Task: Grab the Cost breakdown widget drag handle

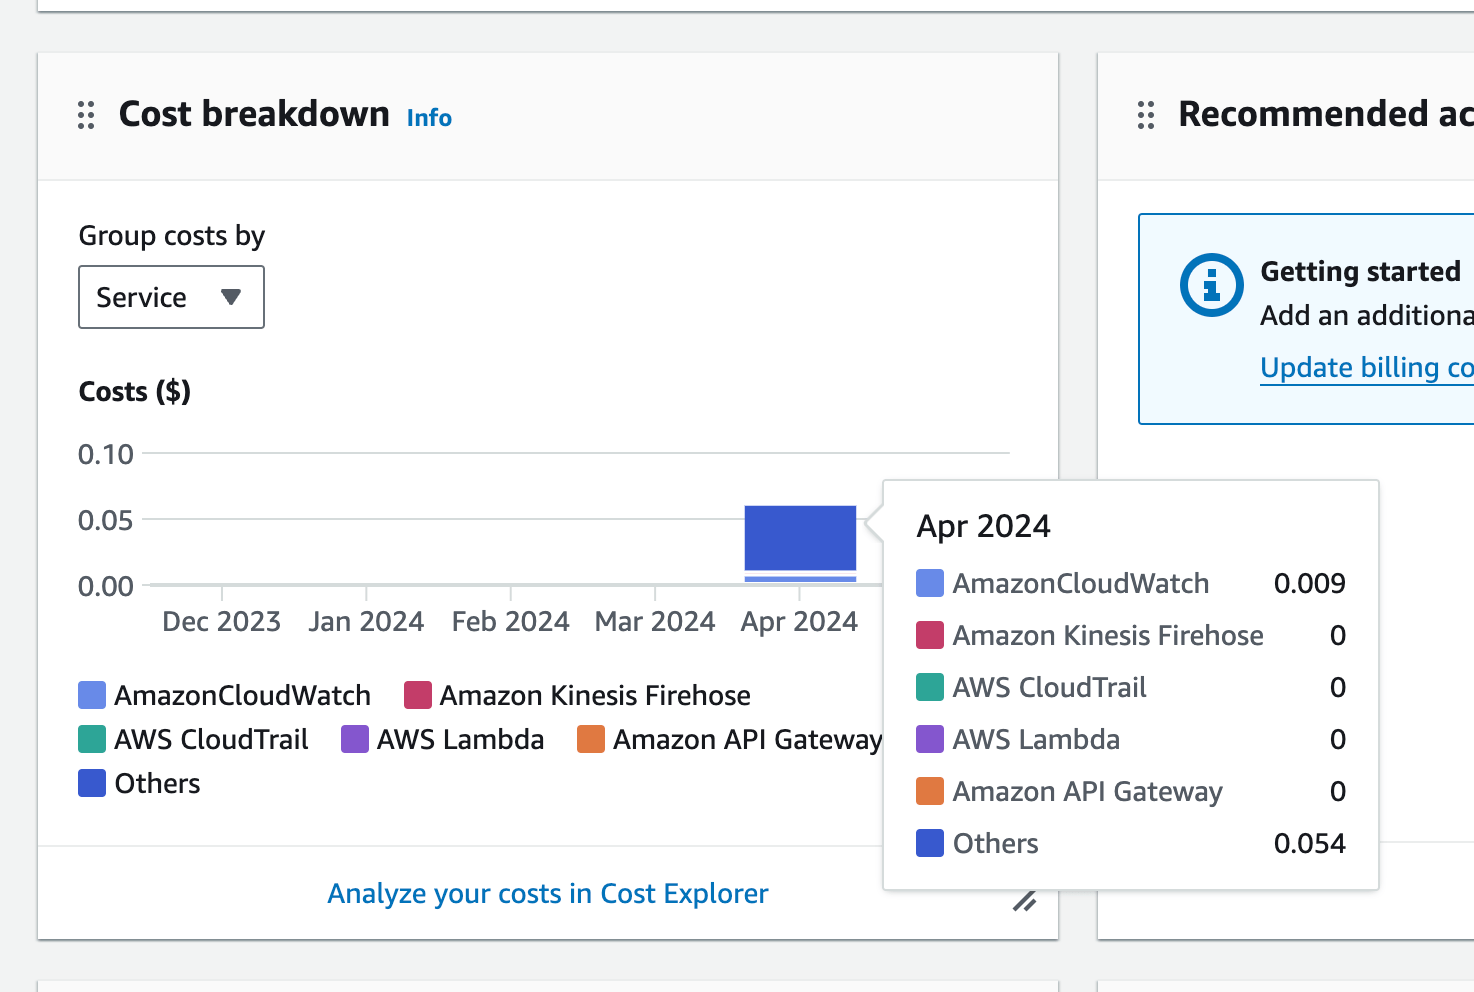Action: click(86, 115)
